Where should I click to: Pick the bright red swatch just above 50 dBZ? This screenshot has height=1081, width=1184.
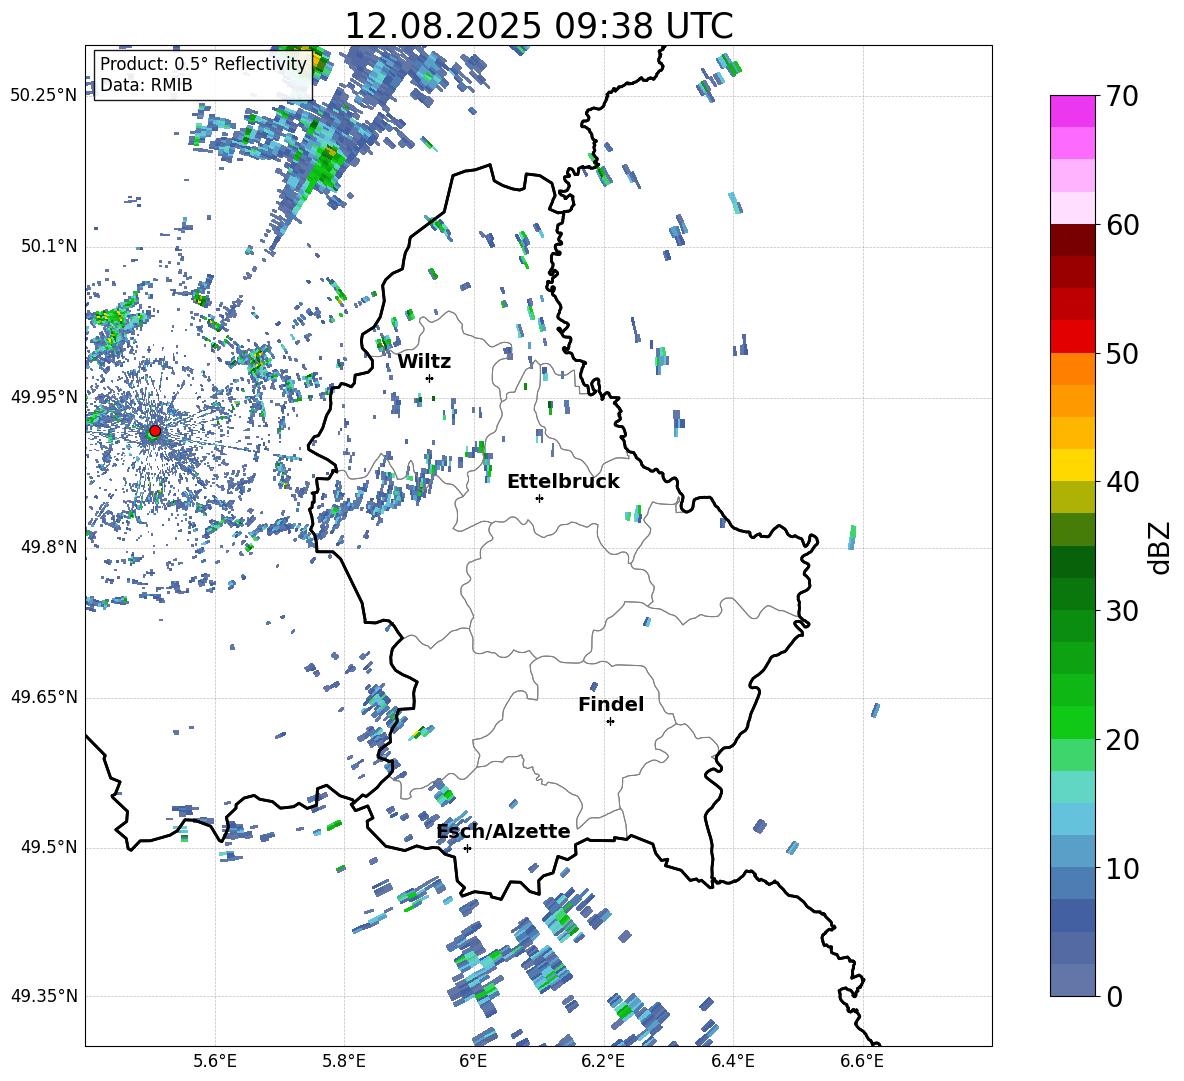point(1072,337)
